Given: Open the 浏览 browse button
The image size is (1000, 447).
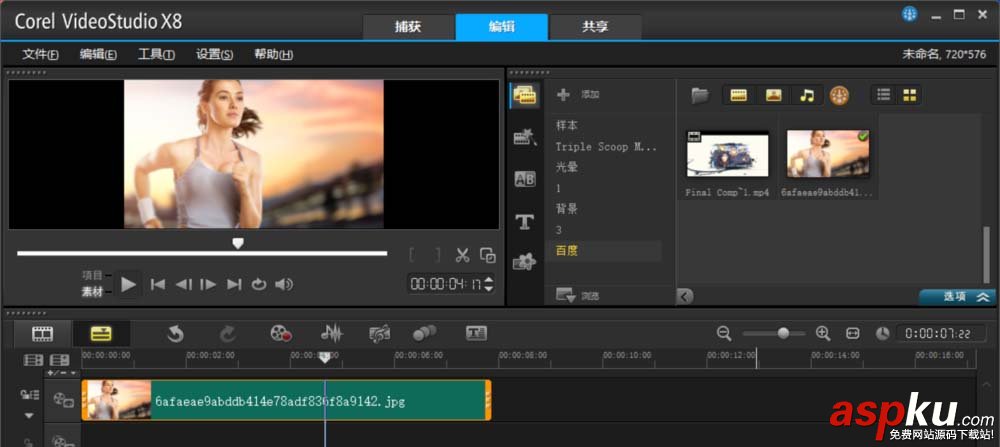Looking at the screenshot, I should (578, 296).
